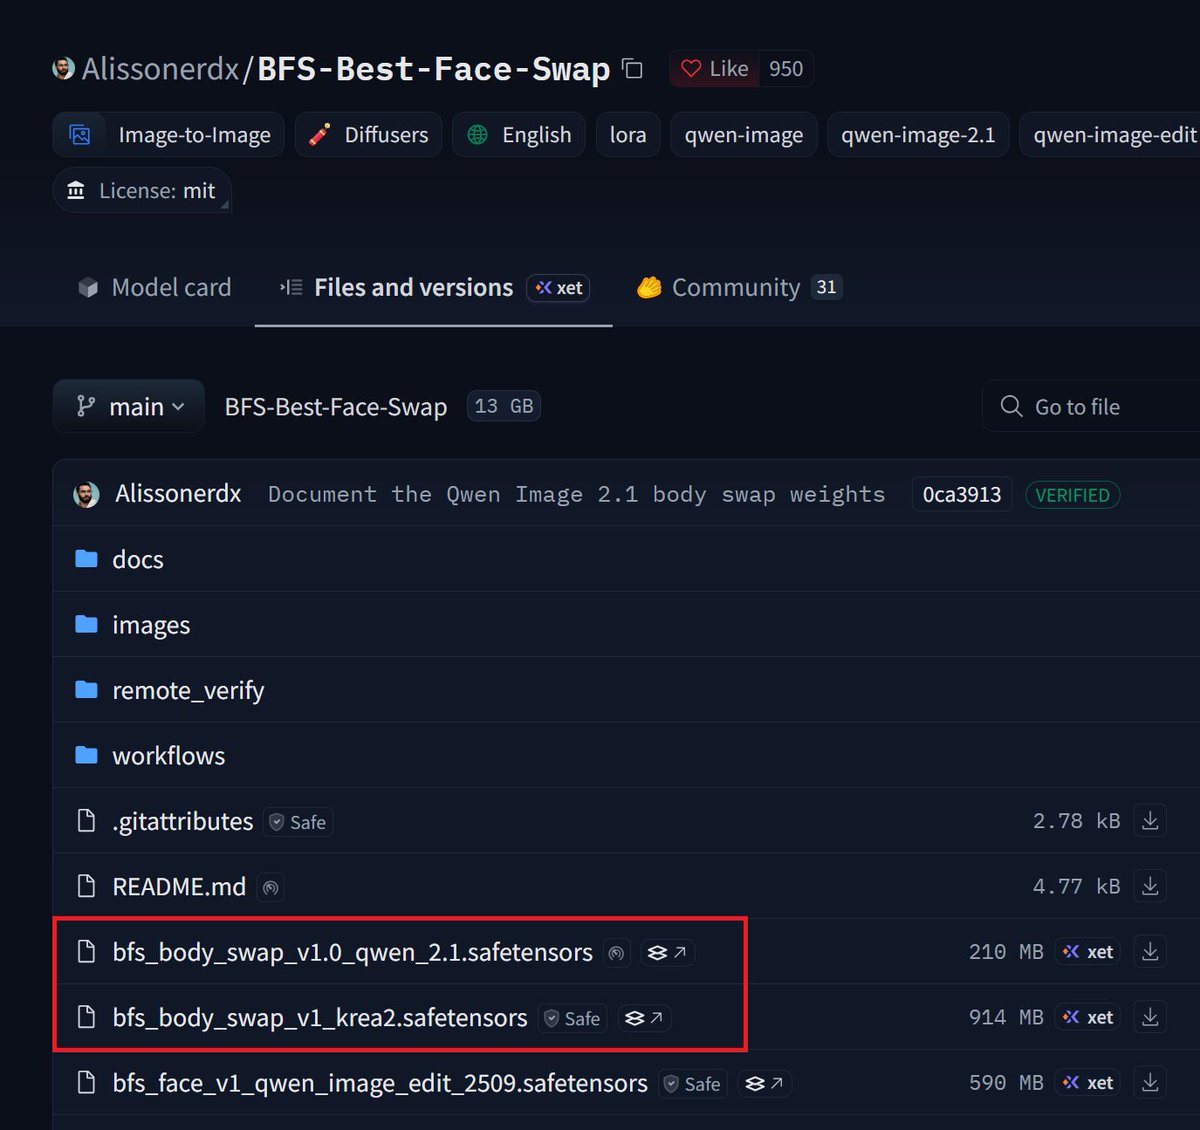Open commit hash 0ca3913
Image resolution: width=1200 pixels, height=1130 pixels.
tap(962, 495)
